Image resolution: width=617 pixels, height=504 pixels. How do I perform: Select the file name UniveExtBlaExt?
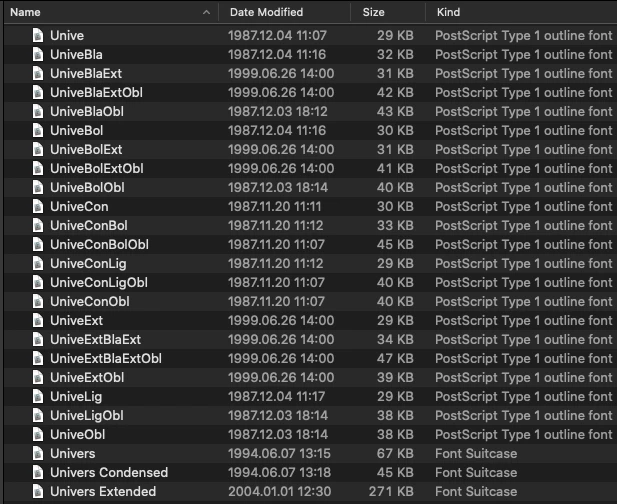pyautogui.click(x=96, y=340)
